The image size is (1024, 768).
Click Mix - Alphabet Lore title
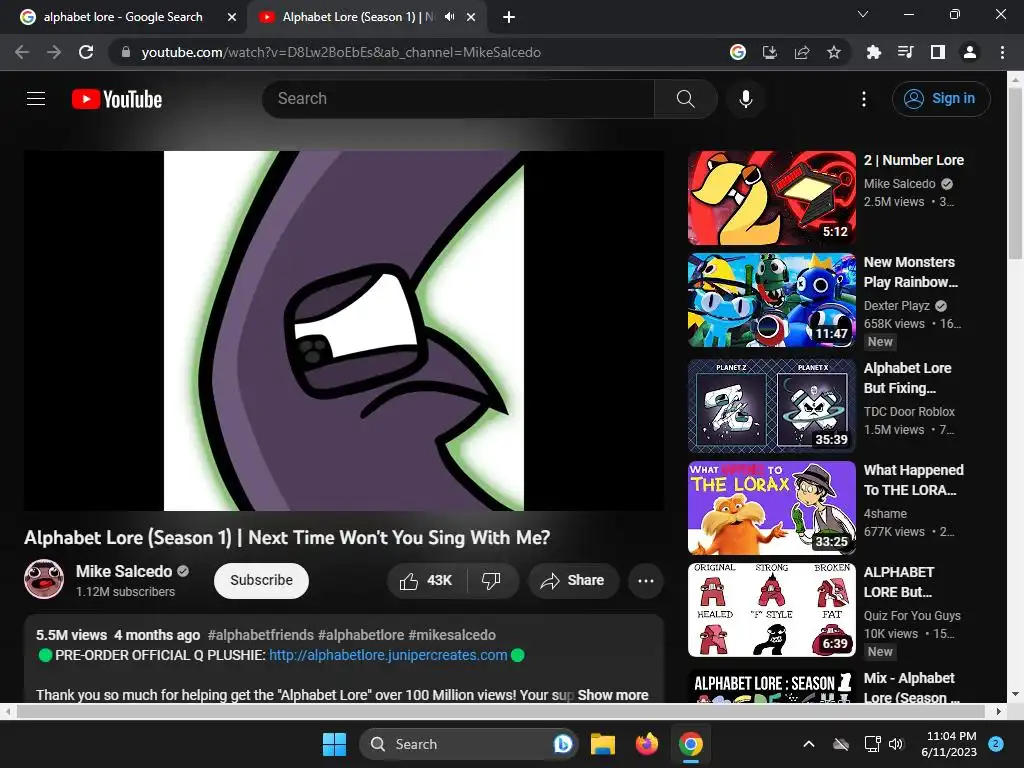(911, 688)
